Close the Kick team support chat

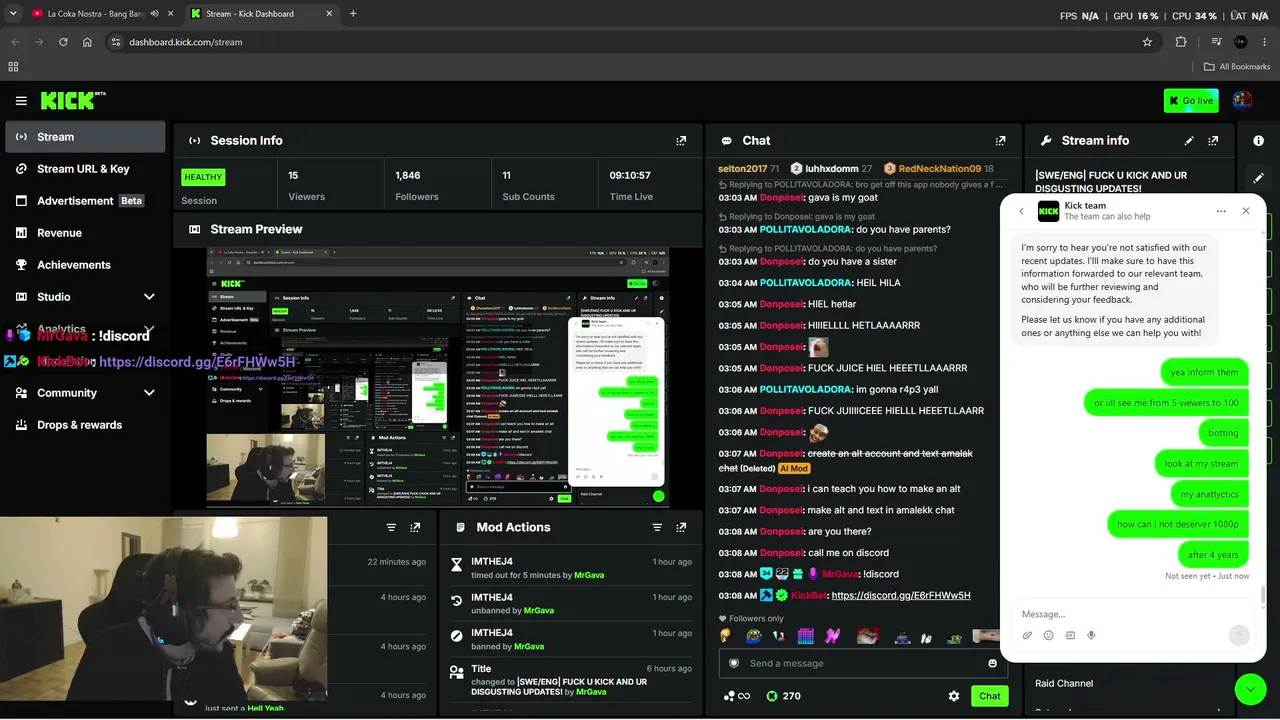1246,211
